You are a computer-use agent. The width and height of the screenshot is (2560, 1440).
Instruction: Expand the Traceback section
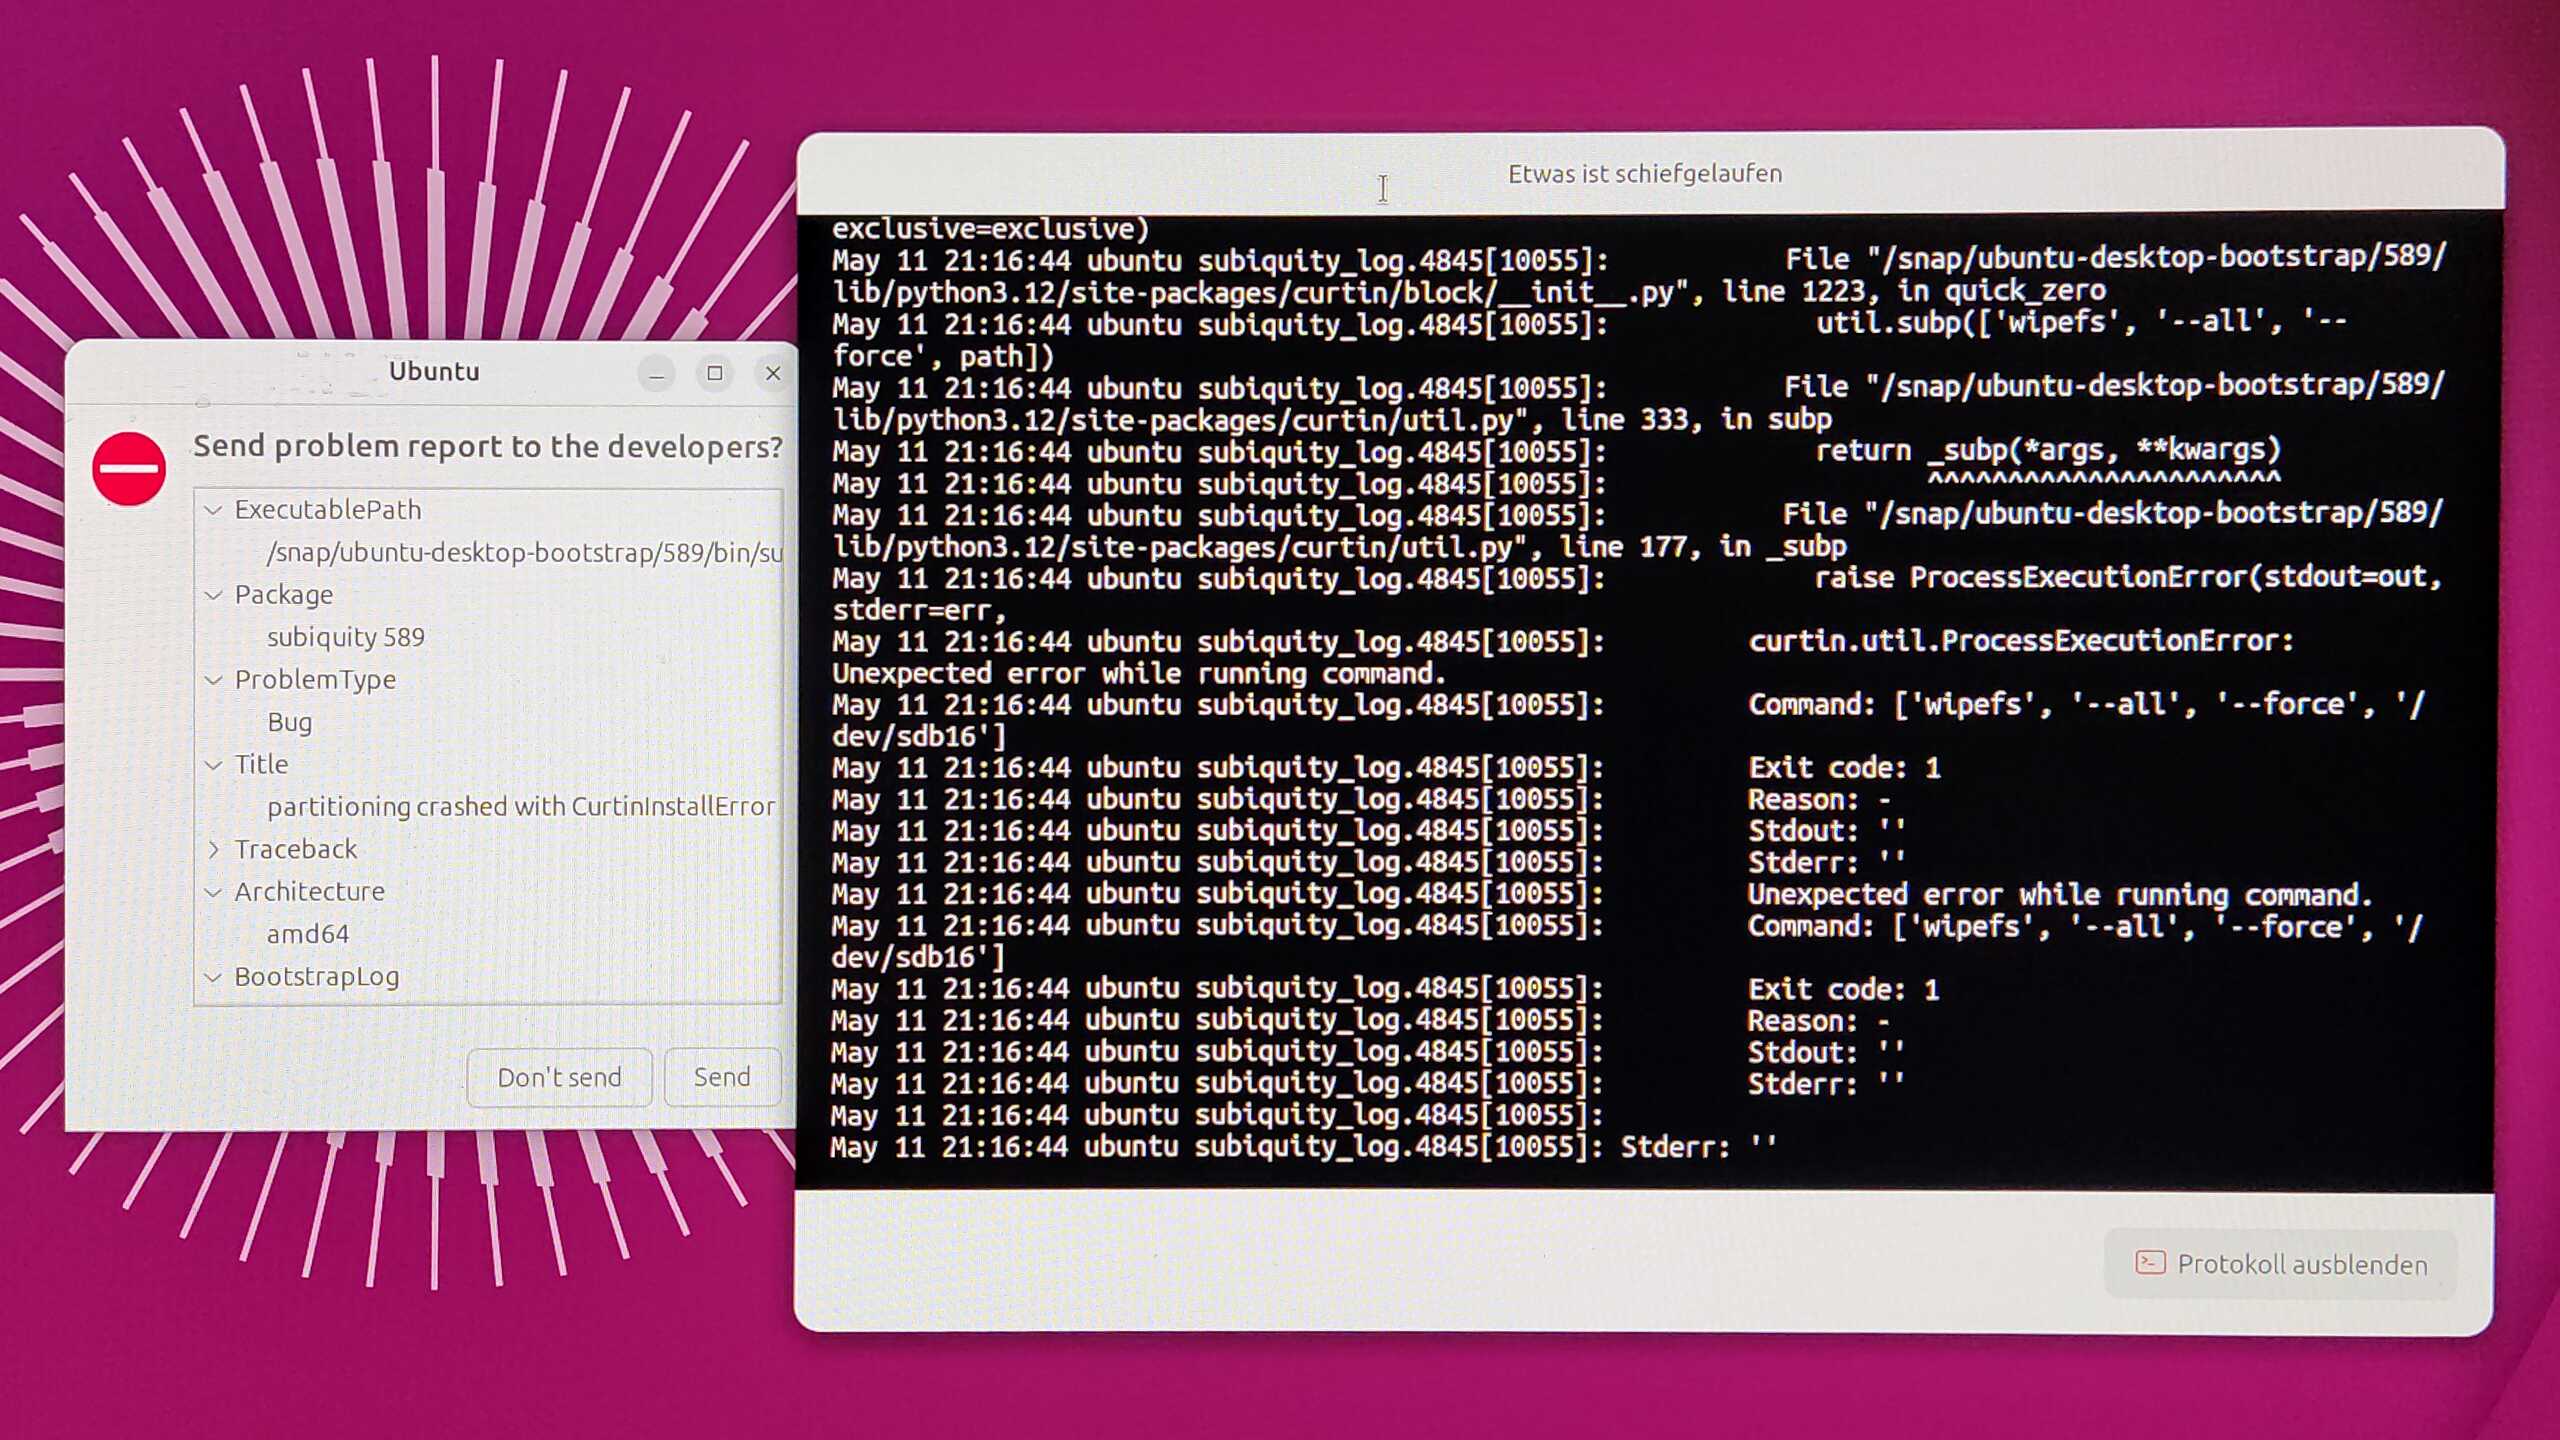[x=213, y=849]
